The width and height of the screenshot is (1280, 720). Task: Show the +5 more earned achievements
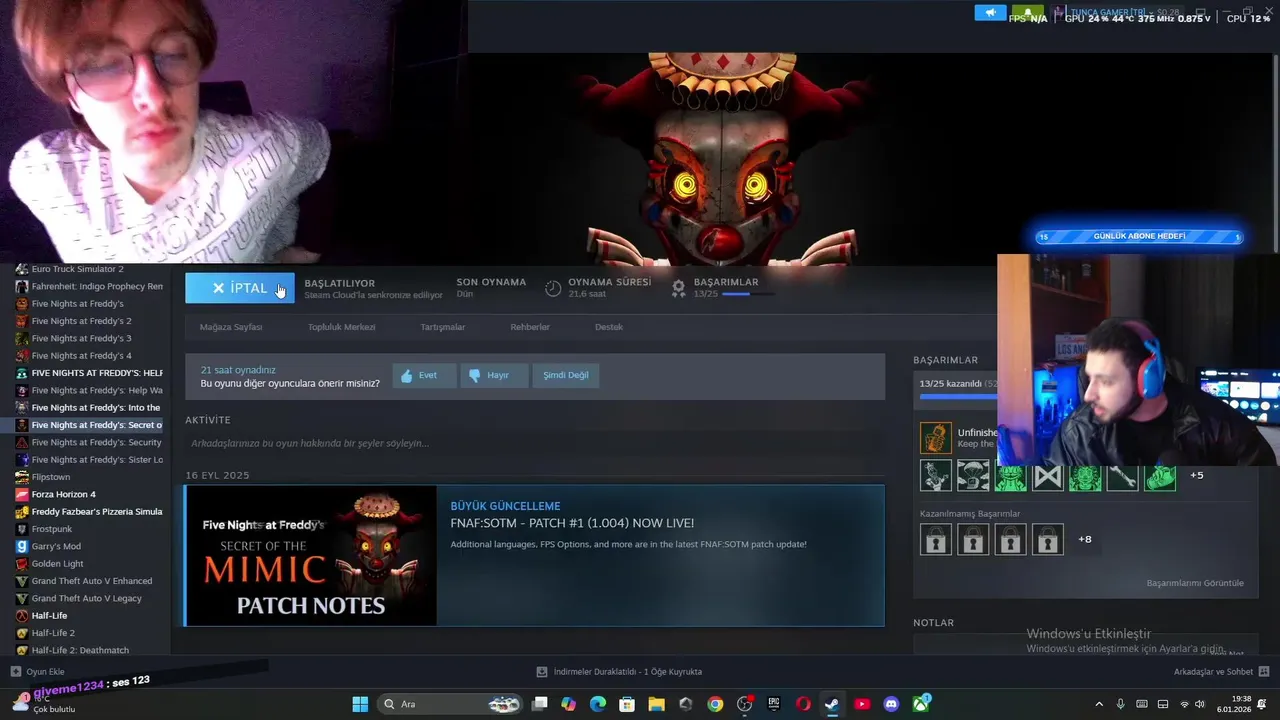(1197, 475)
